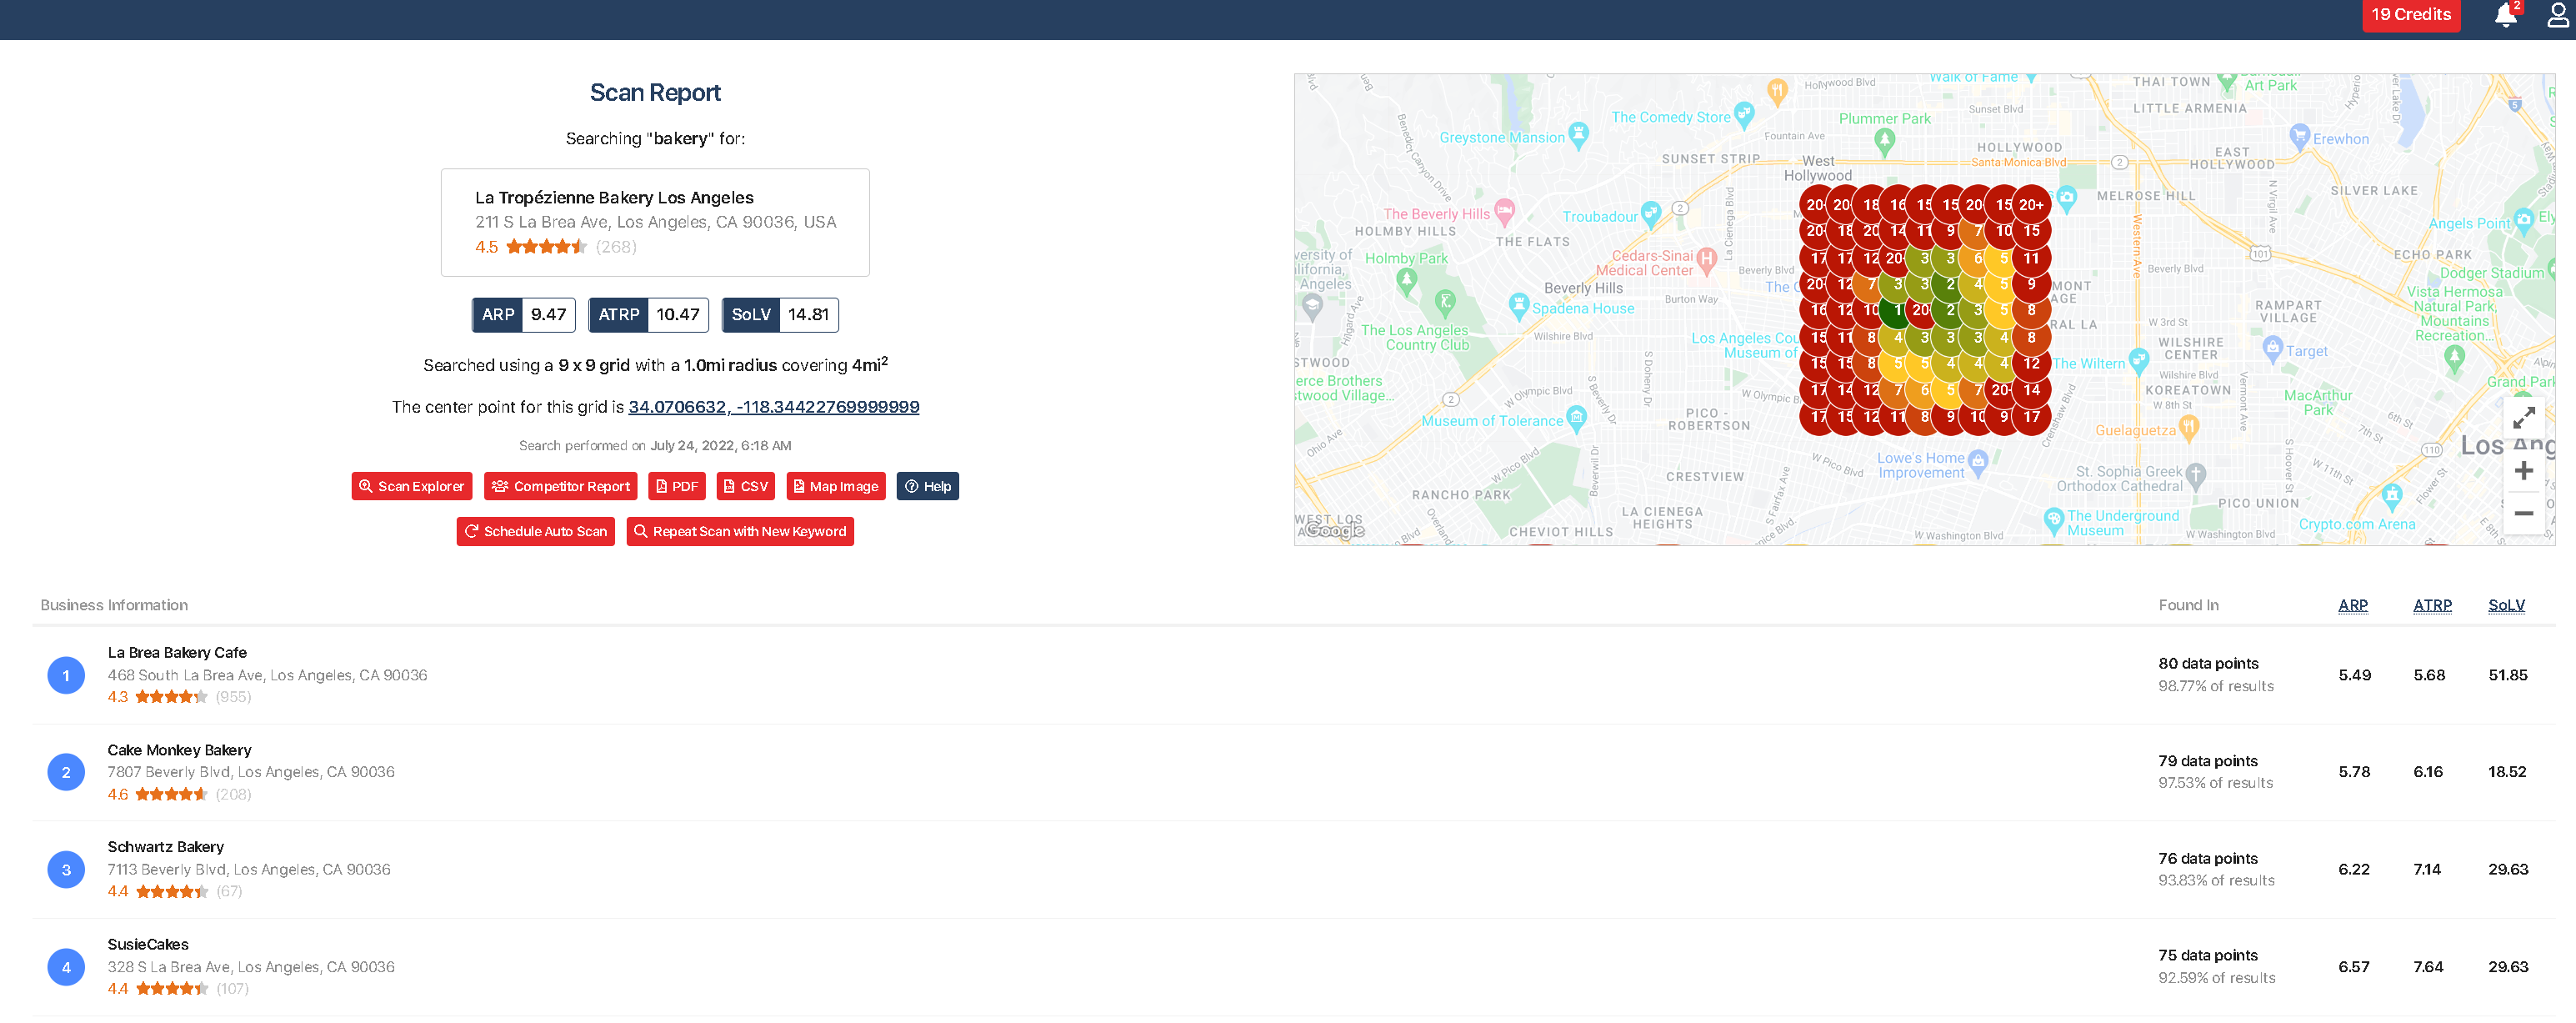Viewport: 2576px width, 1023px height.
Task: Export the scan as CSV
Action: (746, 486)
